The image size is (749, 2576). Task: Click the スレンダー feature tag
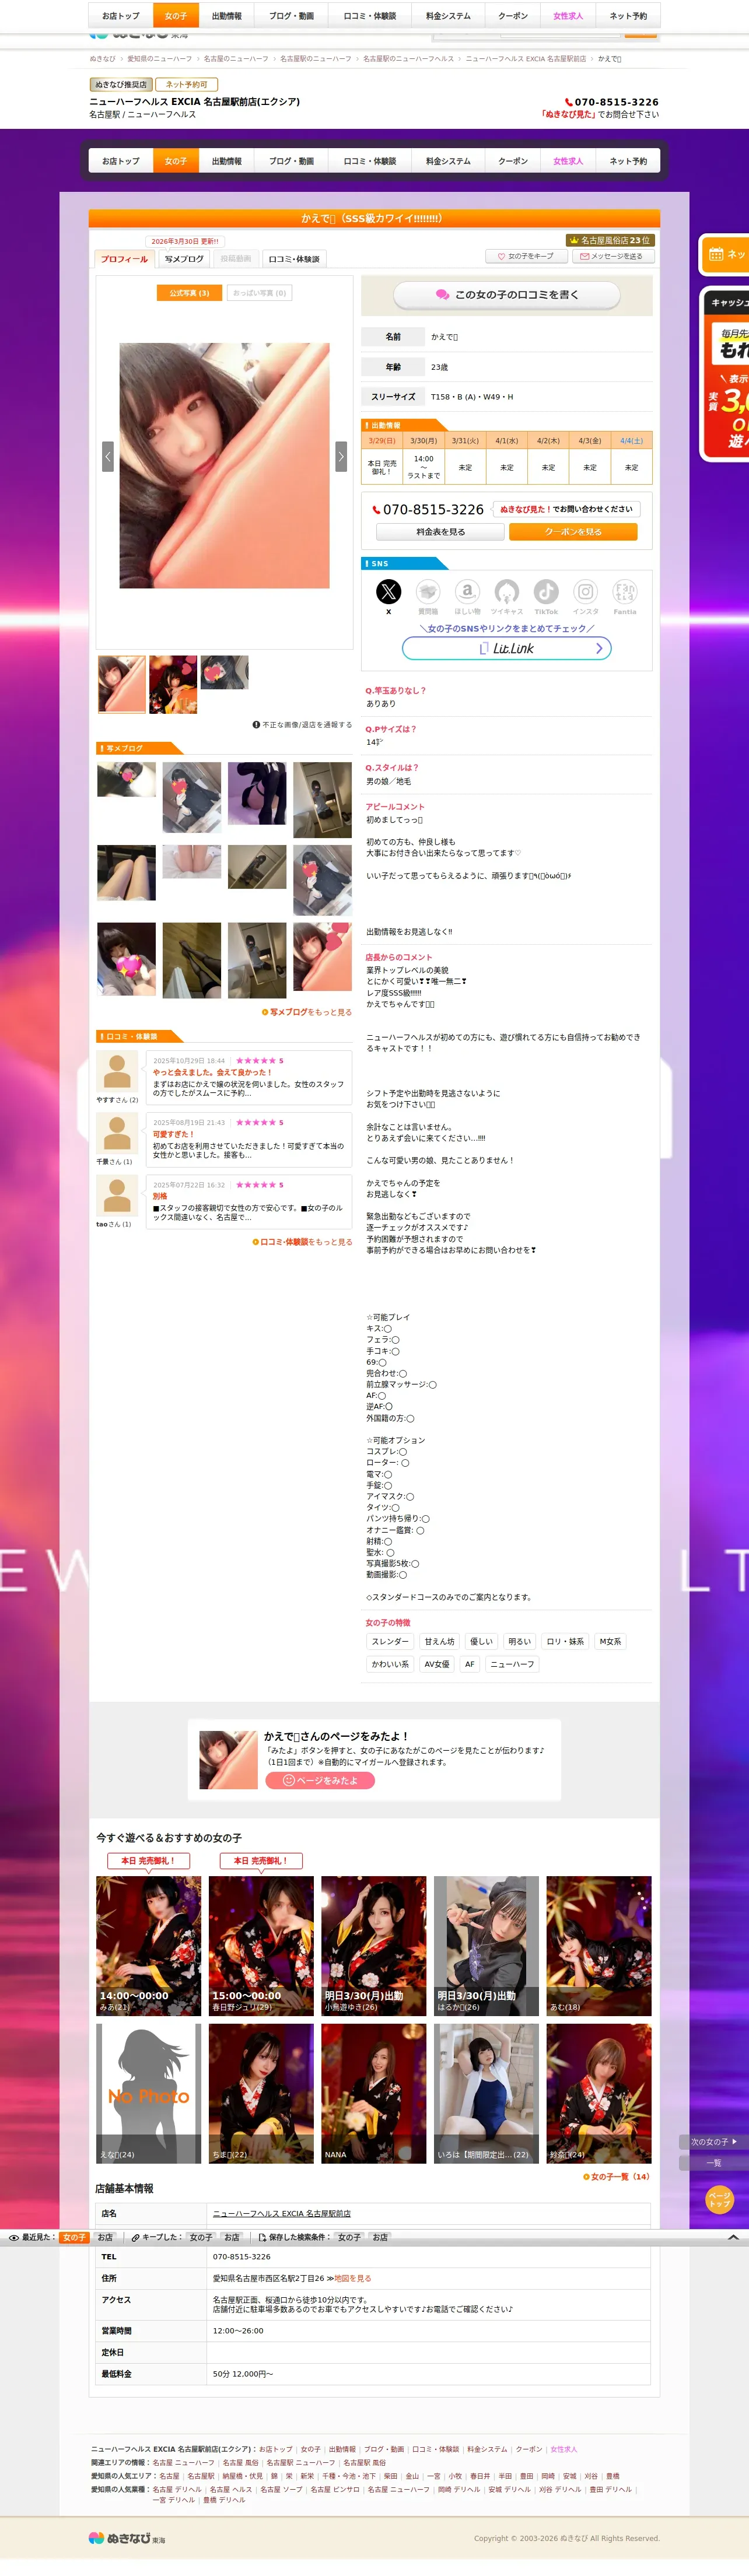point(390,1641)
